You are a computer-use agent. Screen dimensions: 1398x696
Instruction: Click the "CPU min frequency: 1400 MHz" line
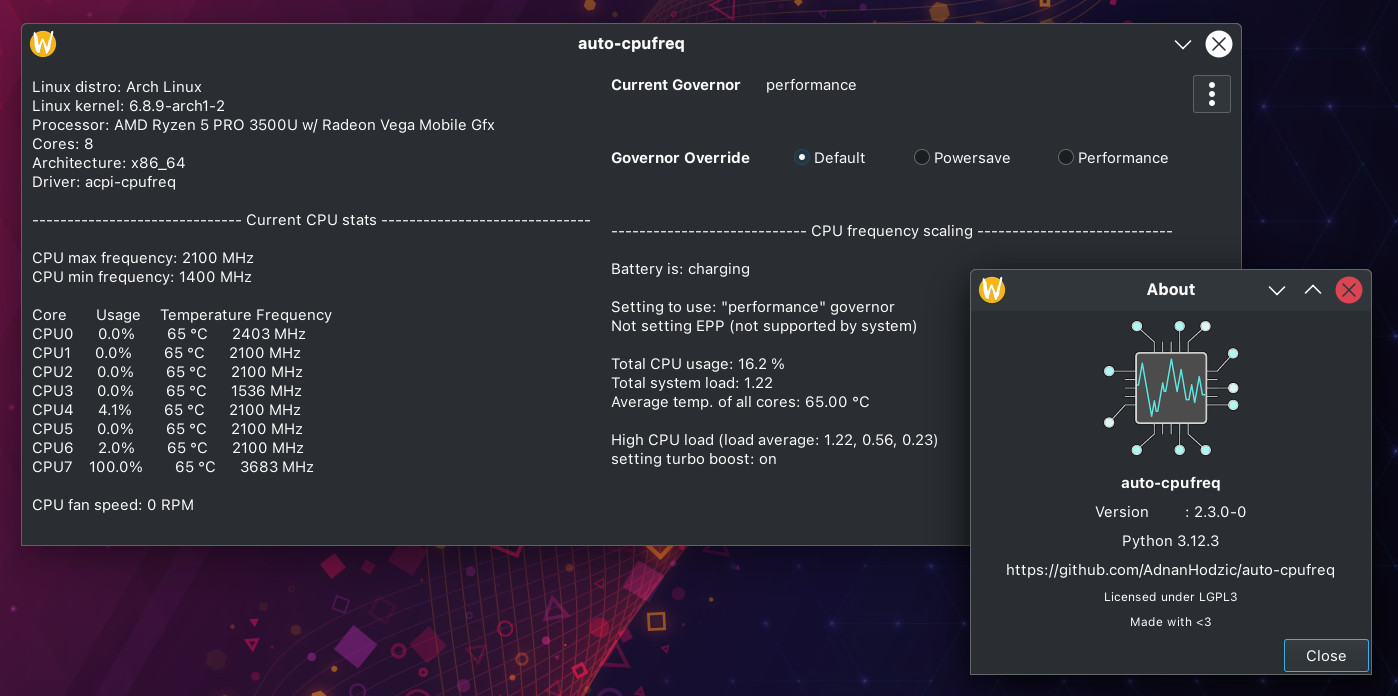pos(142,277)
